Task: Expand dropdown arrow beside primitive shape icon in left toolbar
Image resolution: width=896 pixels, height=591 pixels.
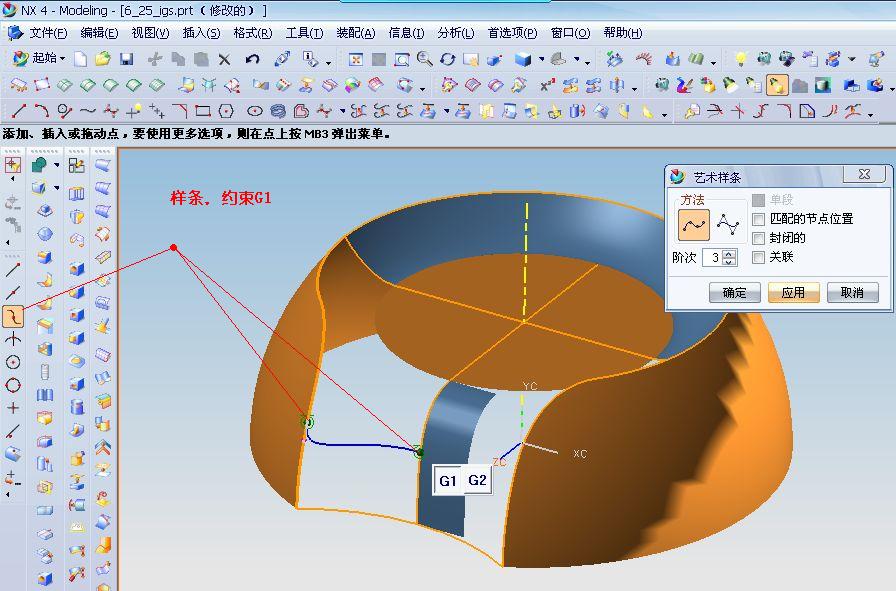Action: (x=57, y=165)
